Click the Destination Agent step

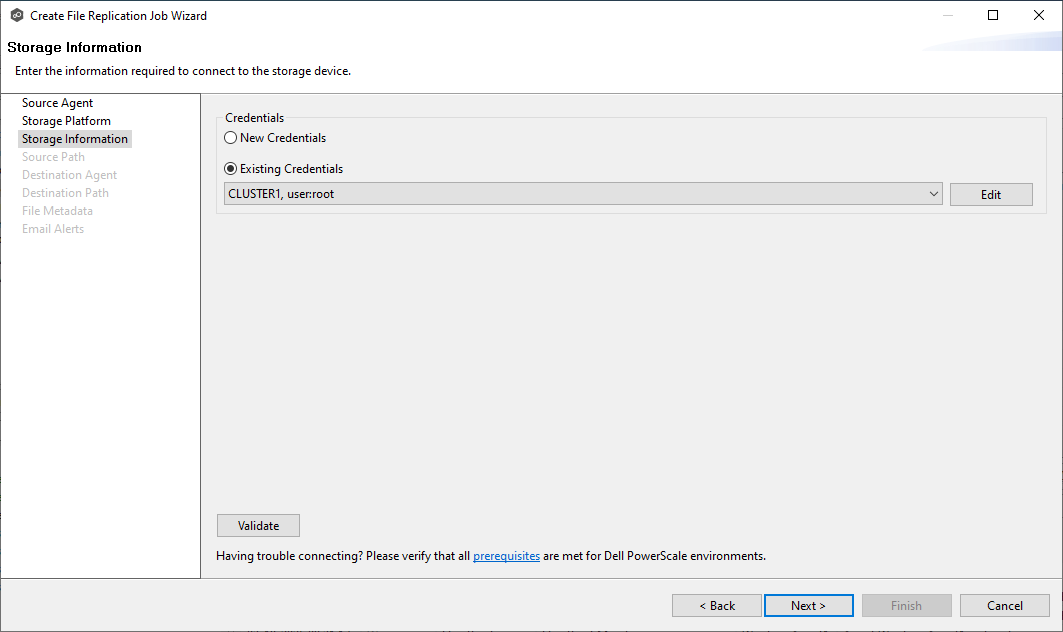(x=69, y=175)
